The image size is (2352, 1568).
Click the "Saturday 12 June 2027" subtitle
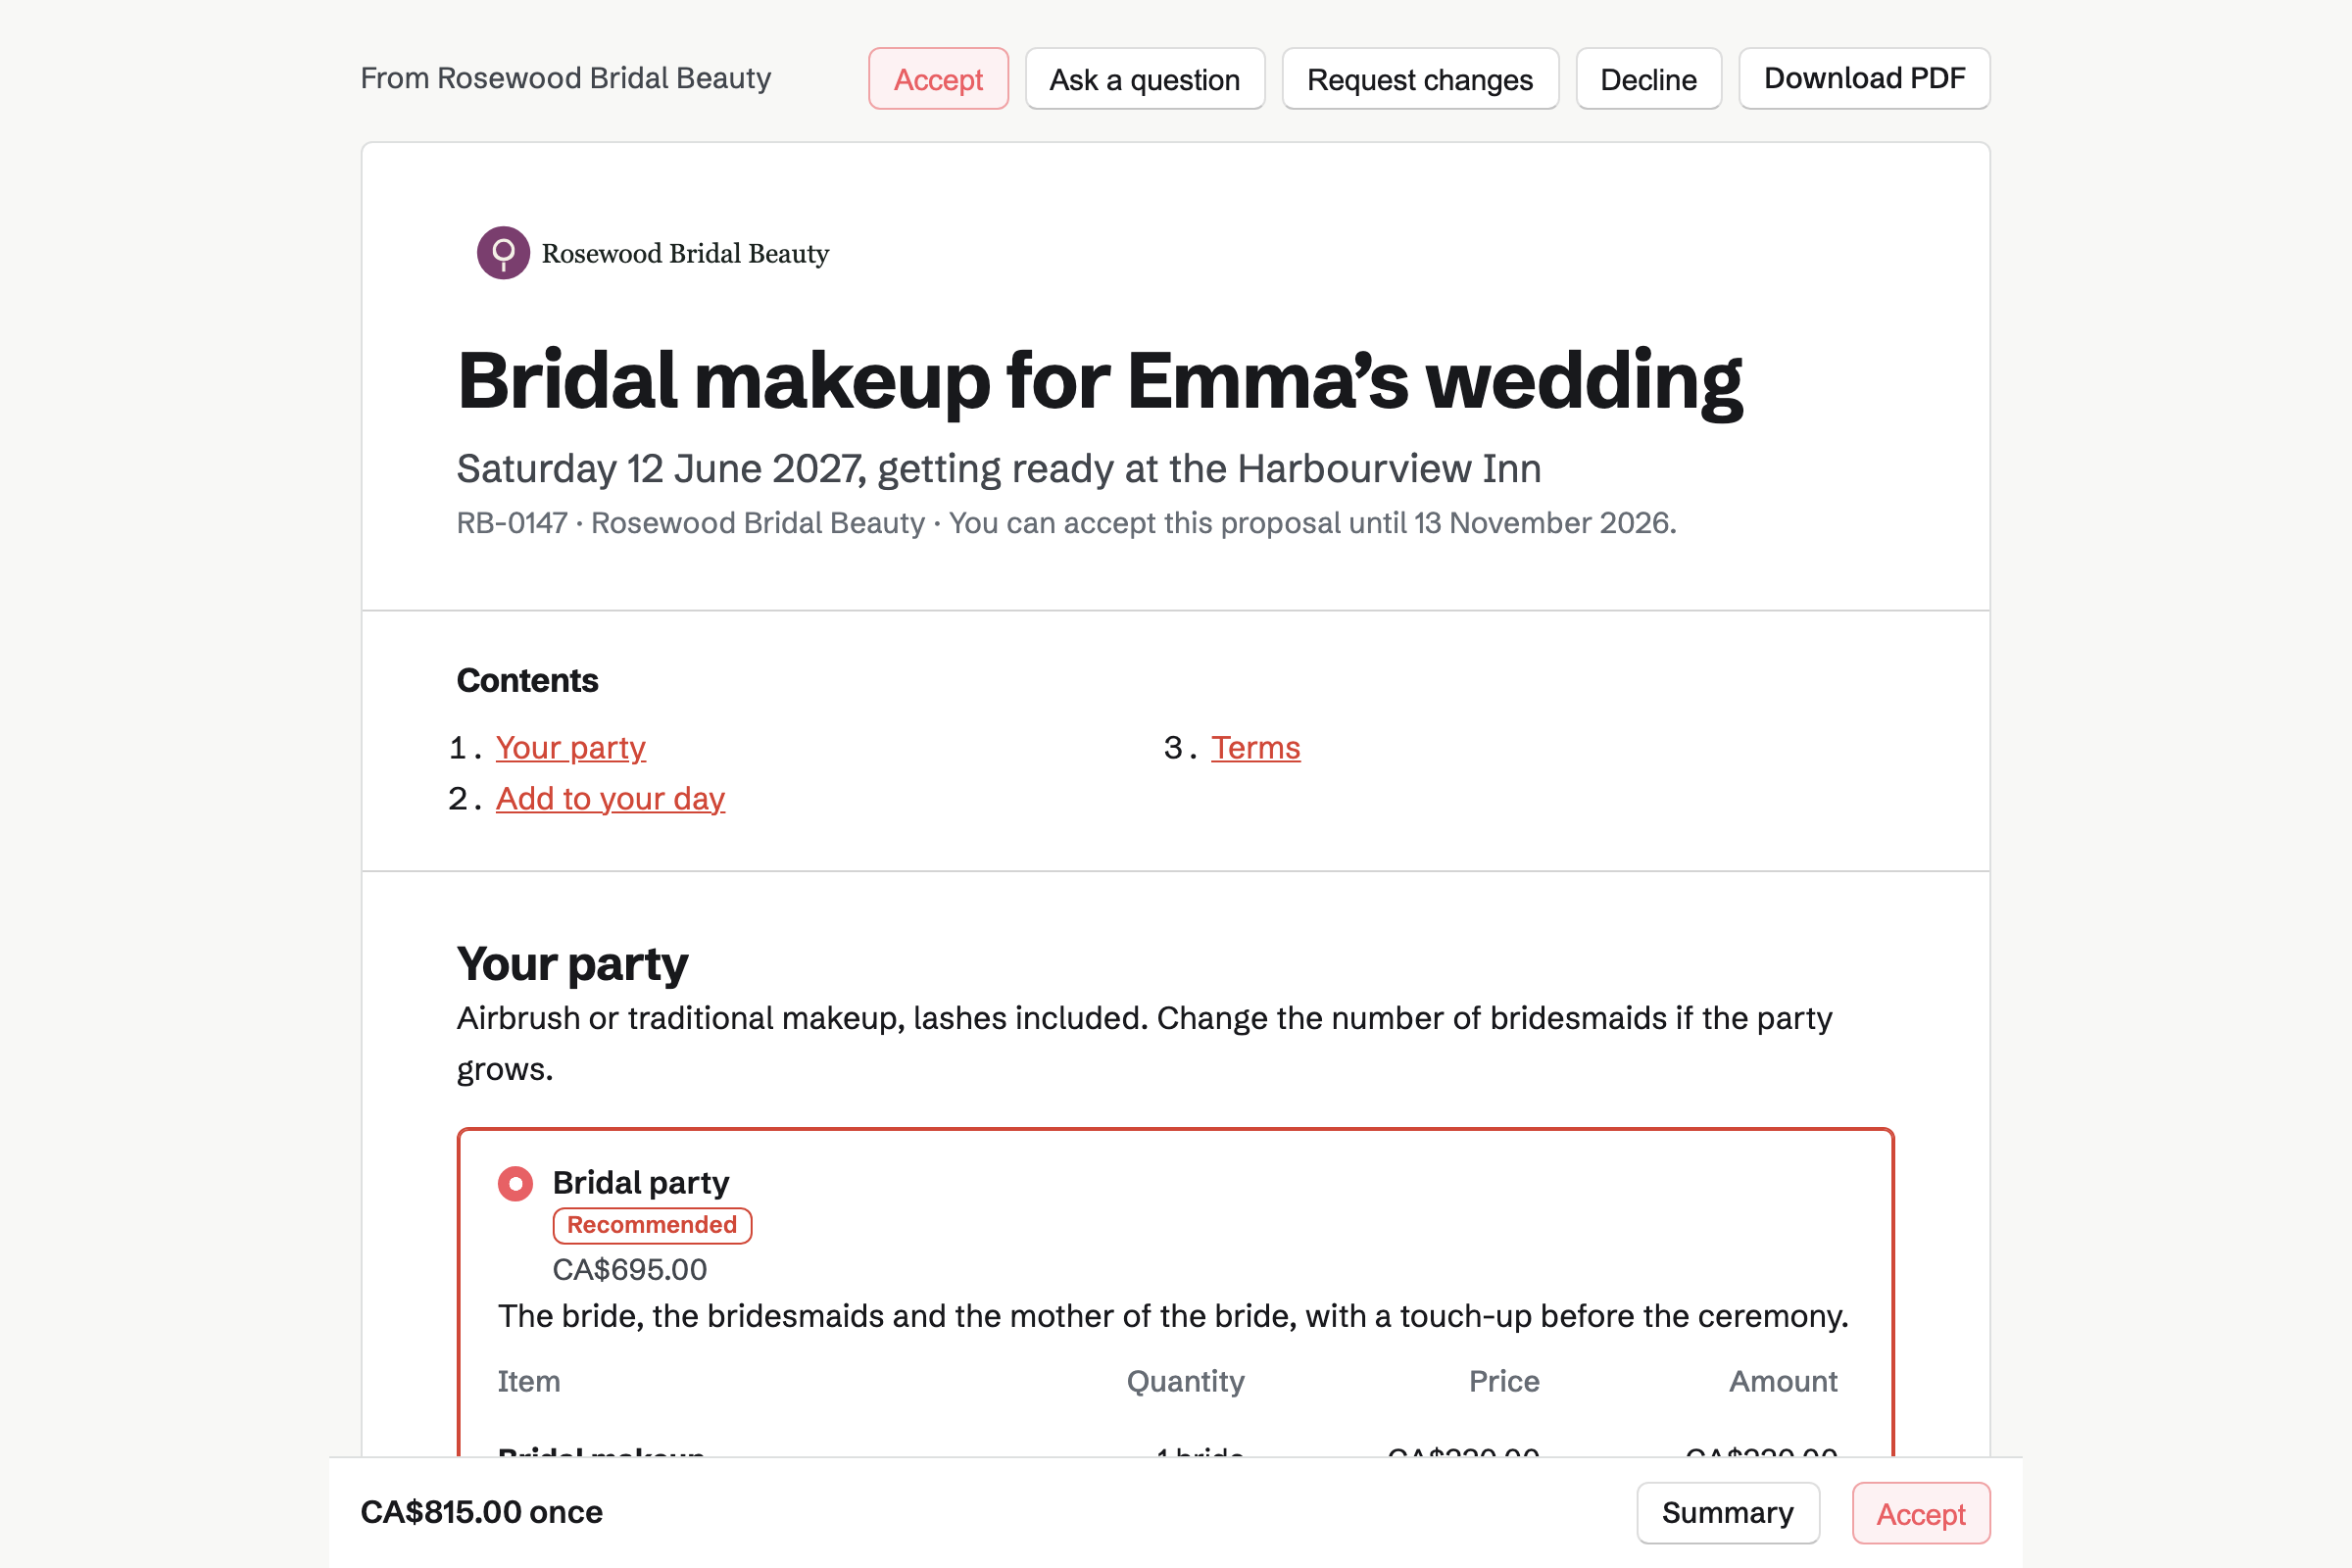point(999,468)
